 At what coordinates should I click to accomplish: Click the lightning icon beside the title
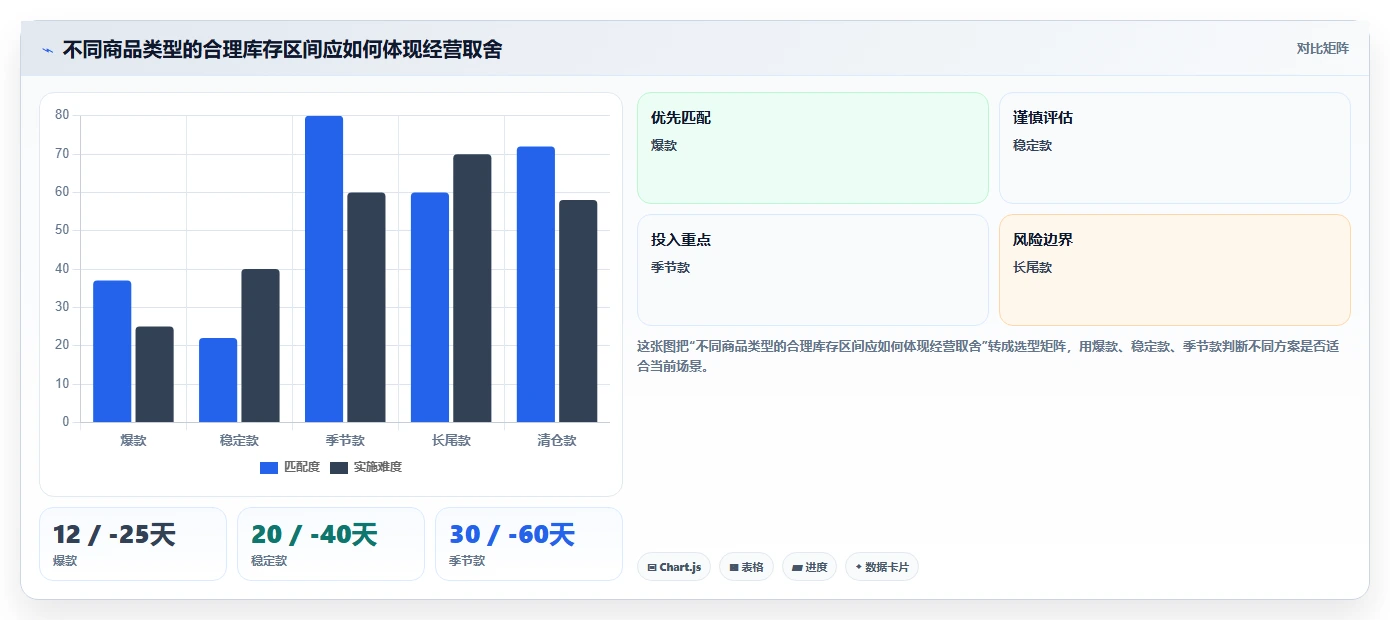(x=47, y=50)
